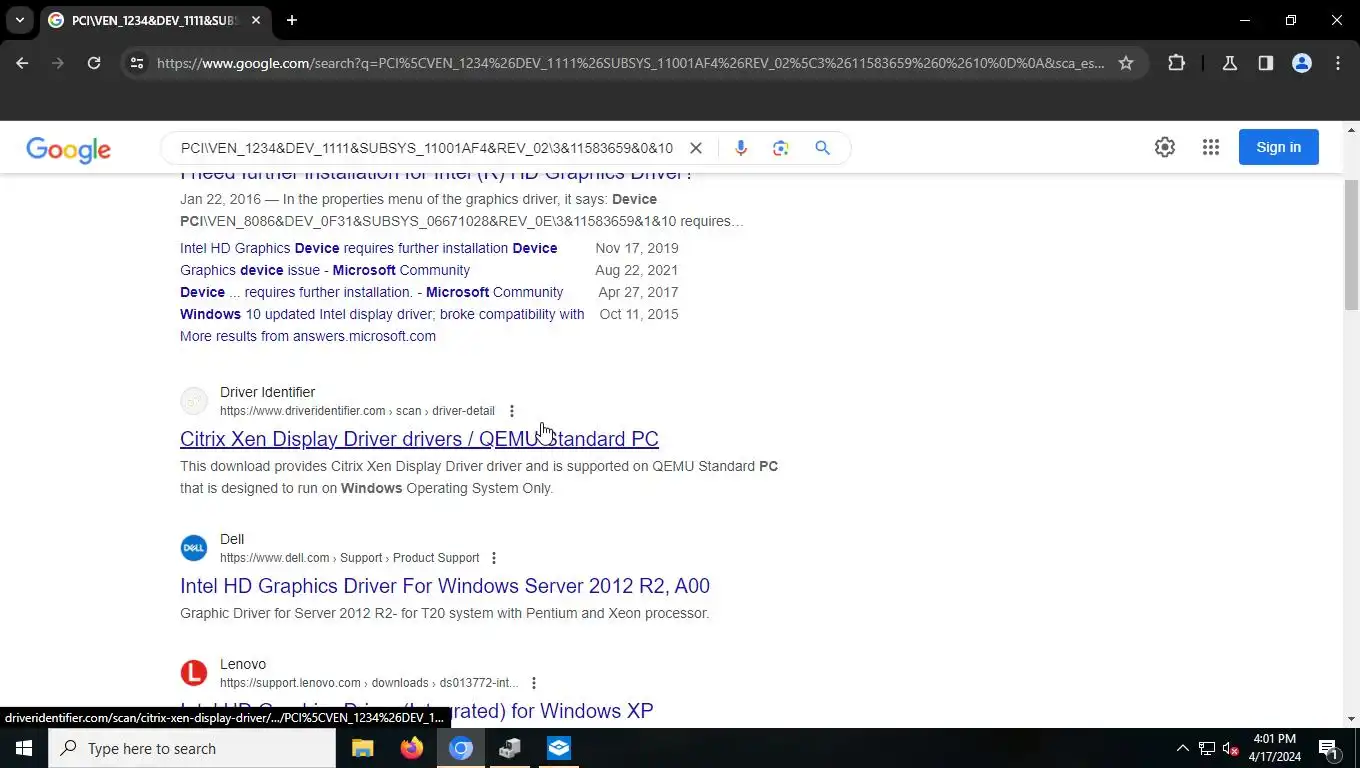
Task: Click the address bar URL
Action: coord(630,63)
